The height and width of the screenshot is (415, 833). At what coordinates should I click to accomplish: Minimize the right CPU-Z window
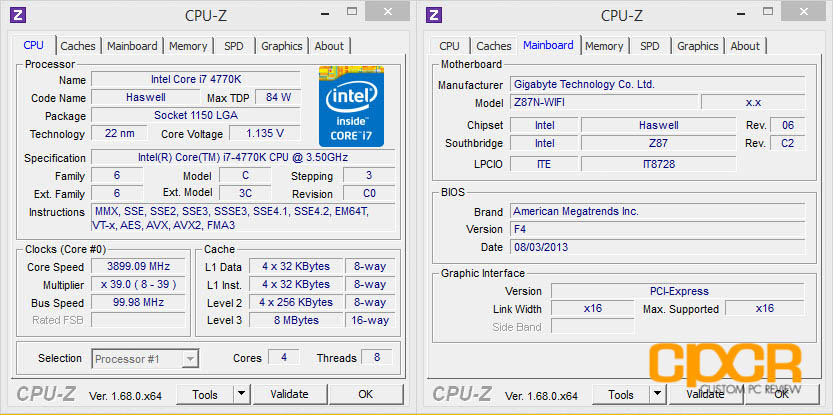tap(740, 12)
